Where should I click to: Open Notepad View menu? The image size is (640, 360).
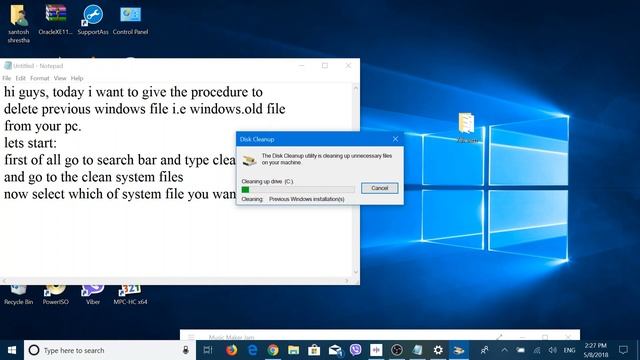[x=60, y=78]
